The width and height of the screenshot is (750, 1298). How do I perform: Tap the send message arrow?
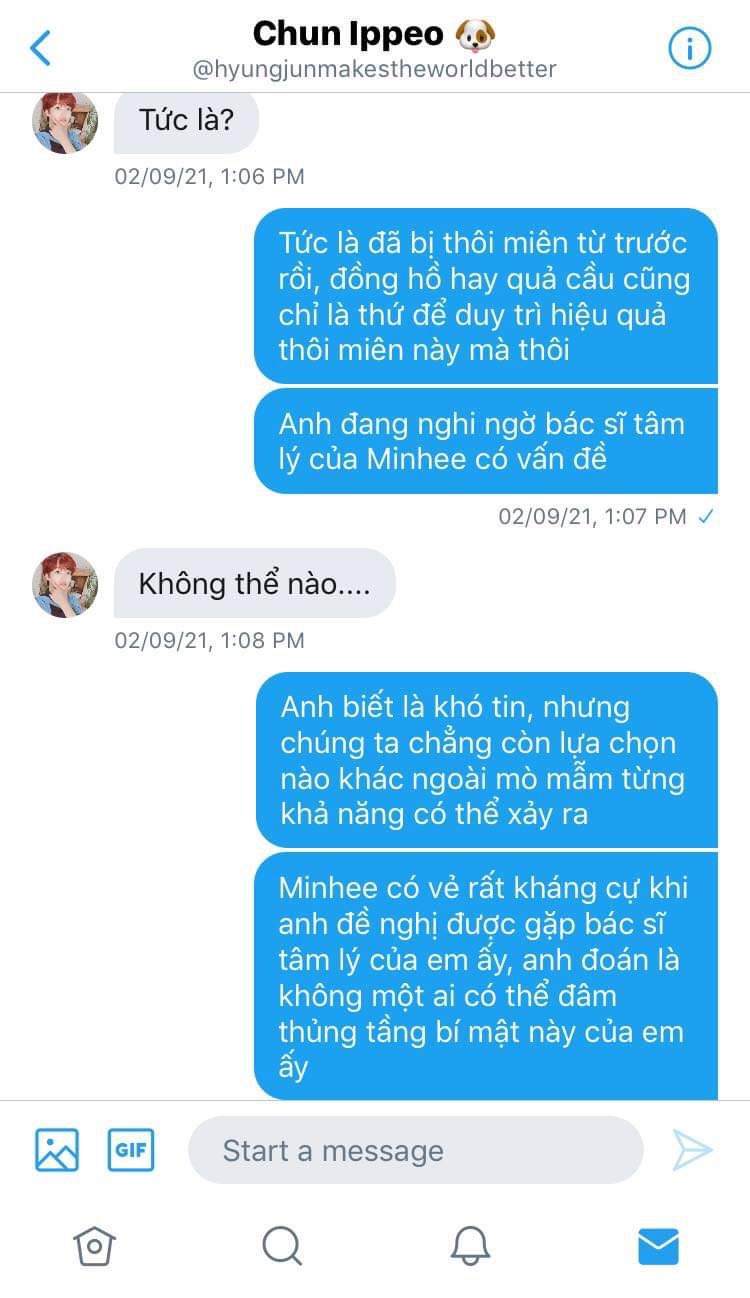691,1150
